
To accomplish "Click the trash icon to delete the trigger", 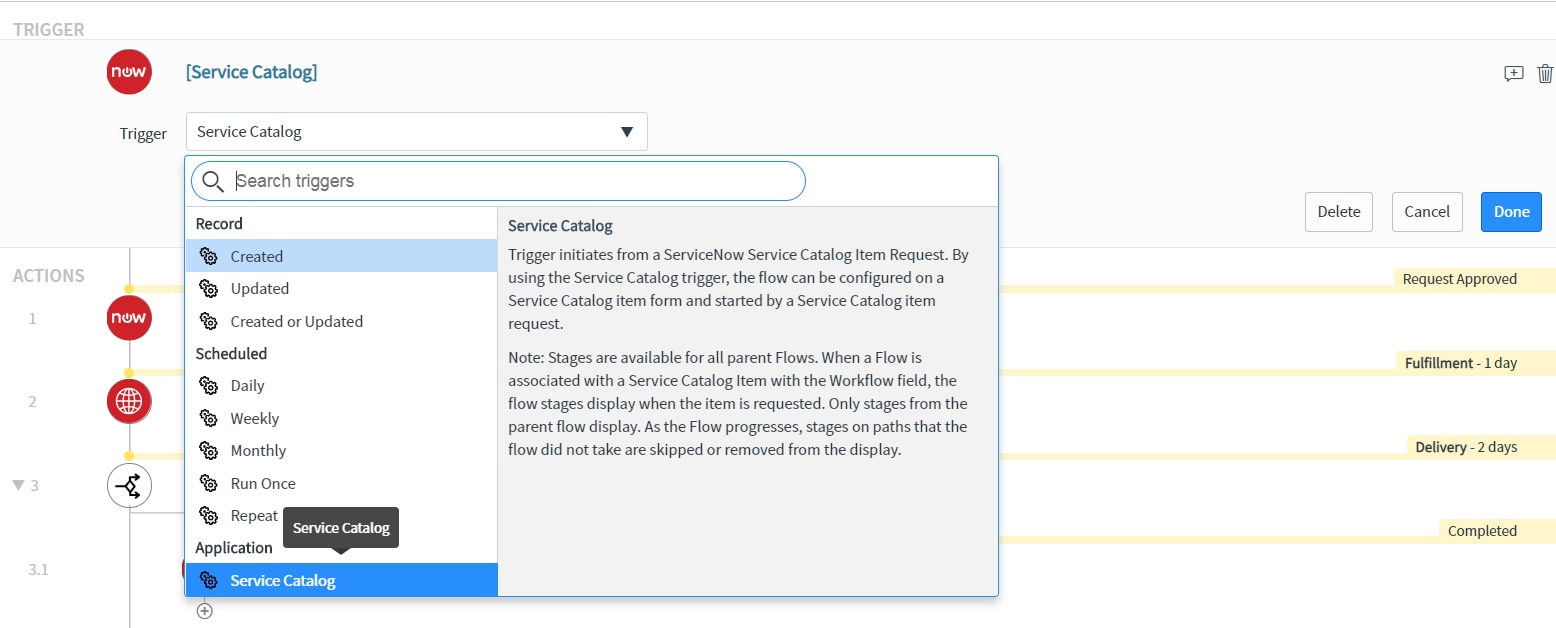I will point(1544,73).
